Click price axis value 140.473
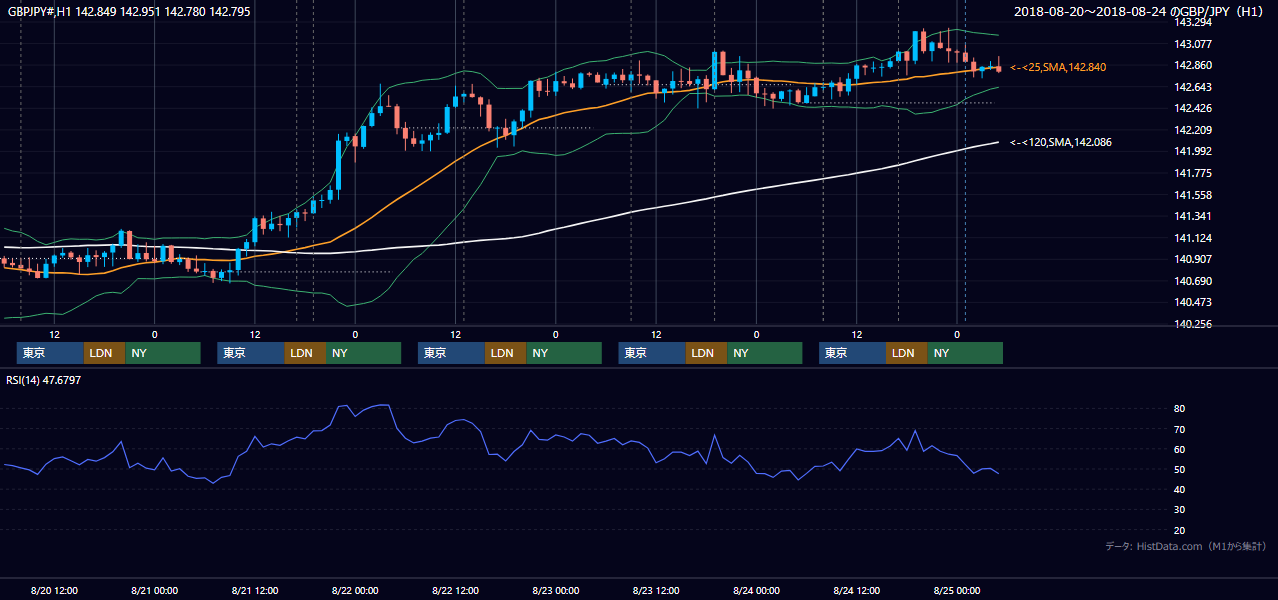1278x600 pixels. pos(1193,302)
